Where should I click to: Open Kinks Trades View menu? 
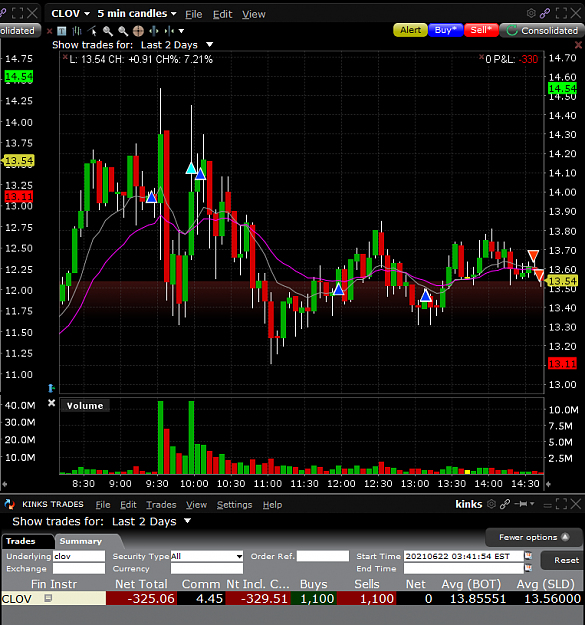coord(196,505)
